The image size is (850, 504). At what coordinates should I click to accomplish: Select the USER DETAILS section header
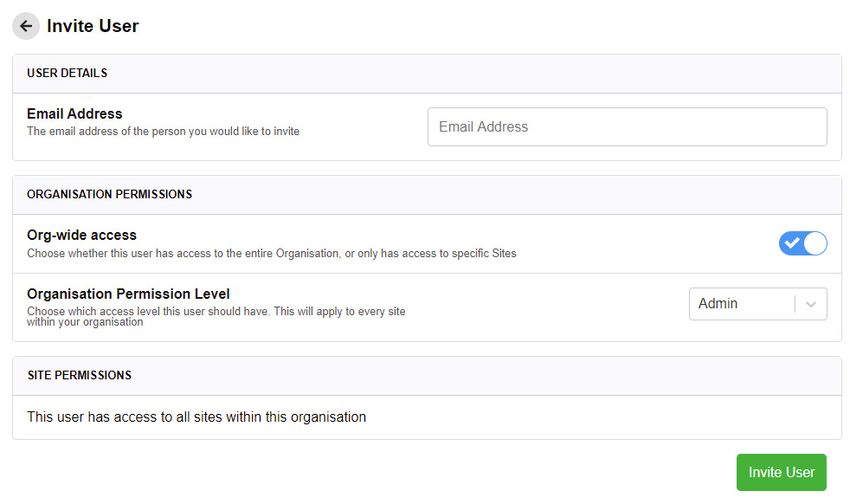point(67,73)
